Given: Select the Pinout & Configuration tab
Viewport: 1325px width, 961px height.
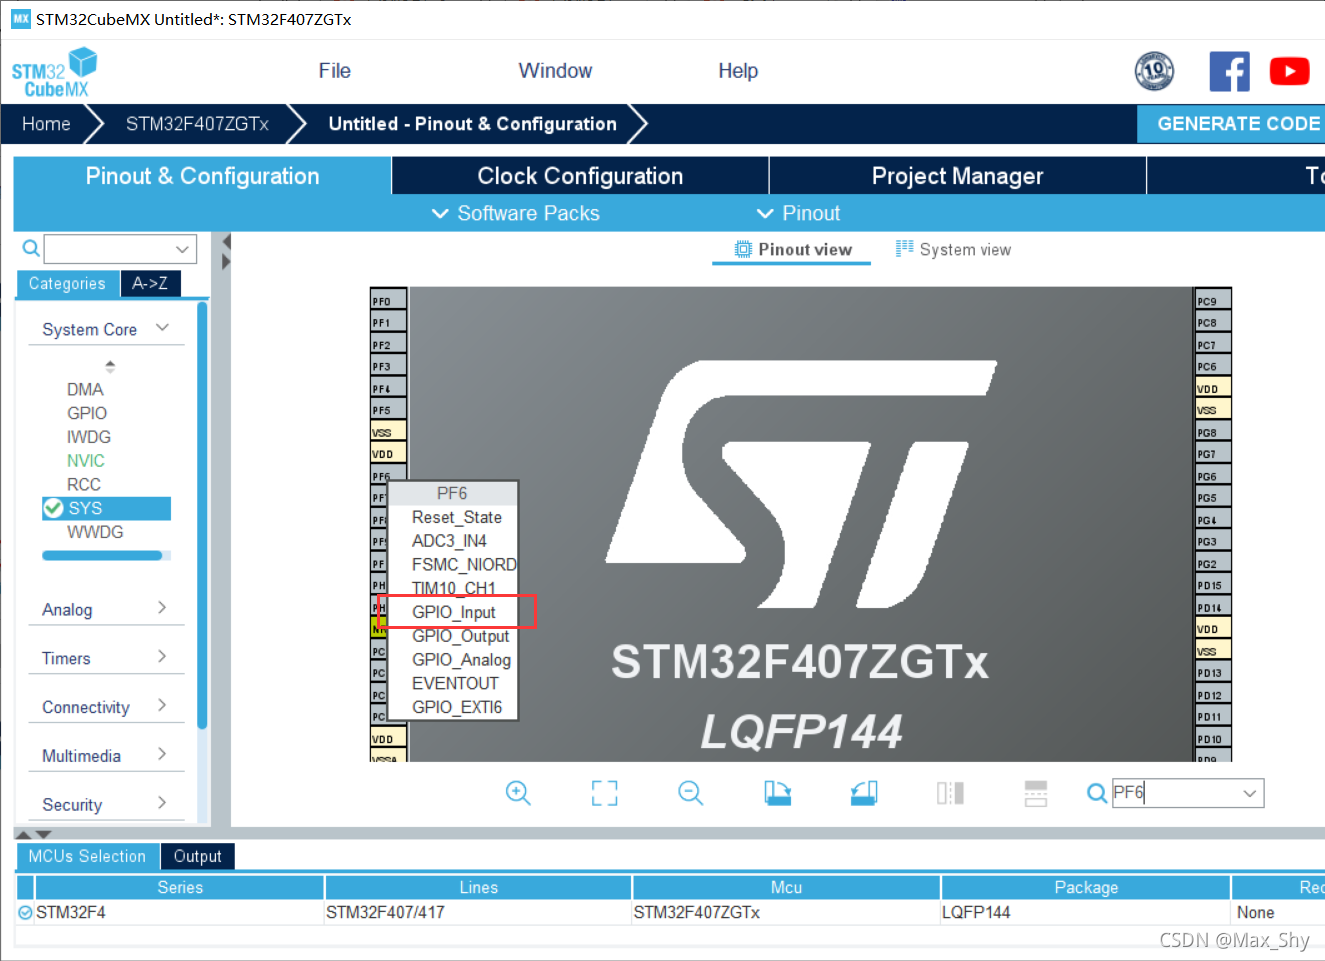Looking at the screenshot, I should [202, 176].
